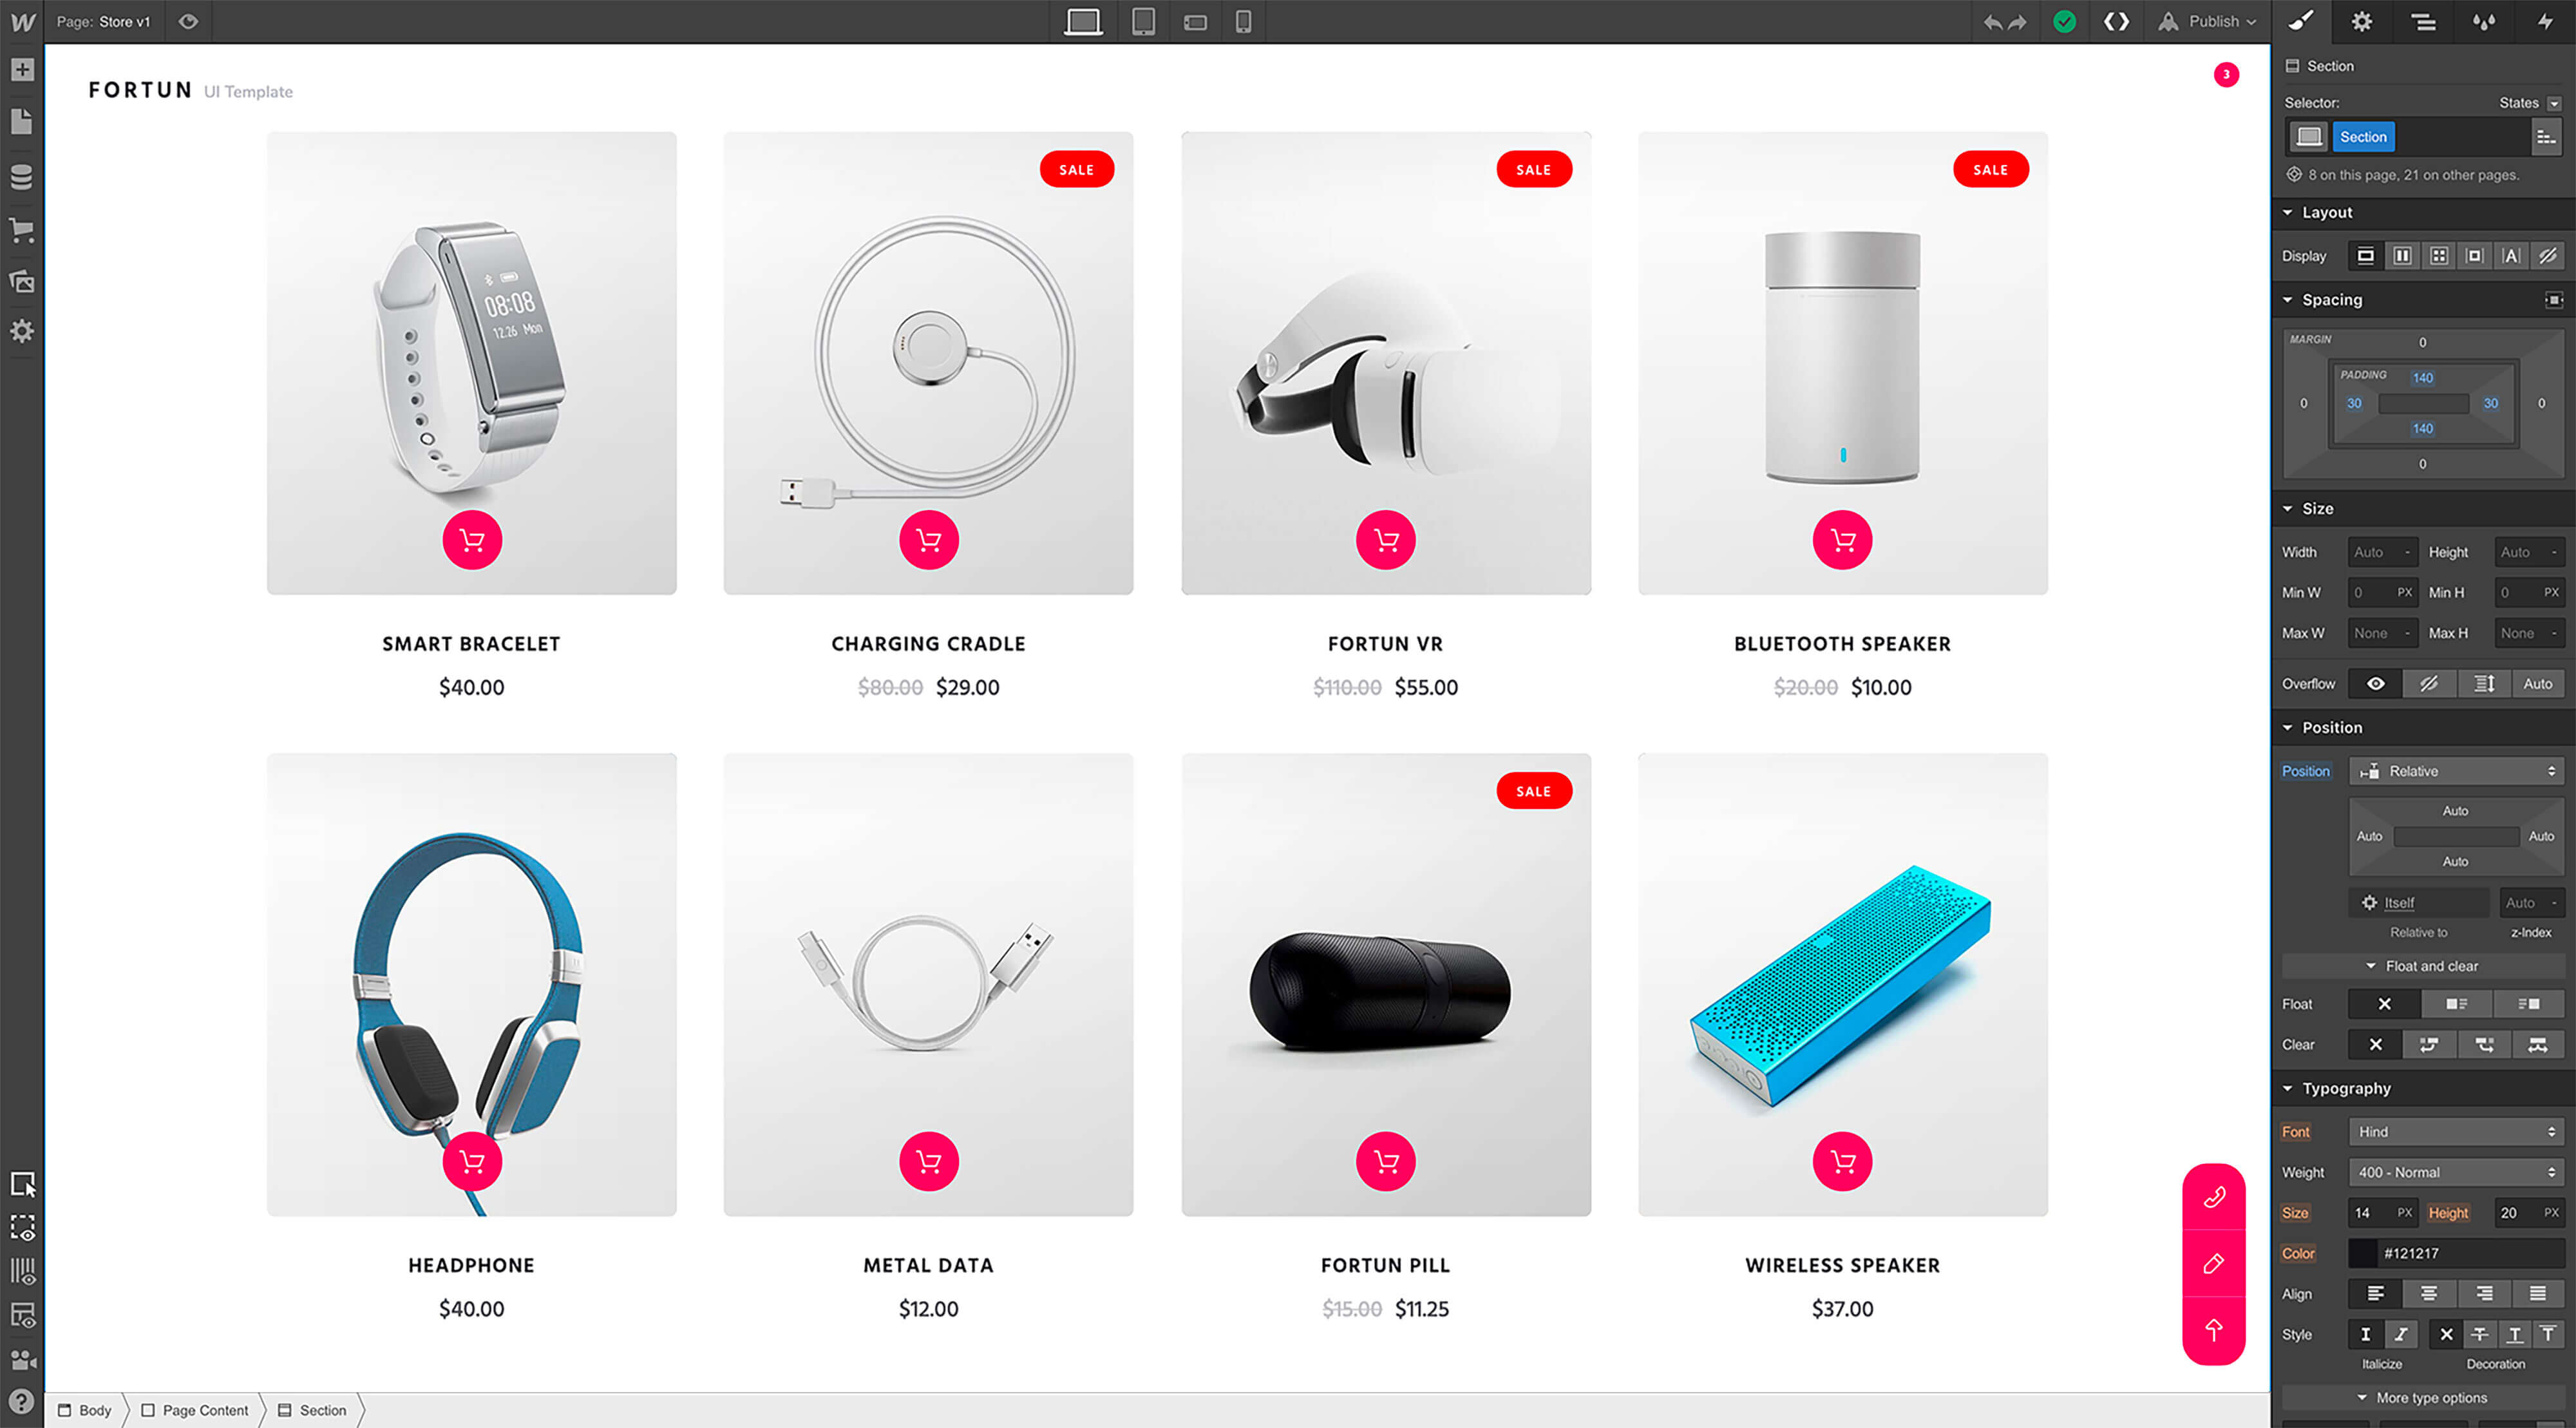Switch to the Interactions lightning tab
The width and height of the screenshot is (2576, 1428).
click(x=2545, y=21)
